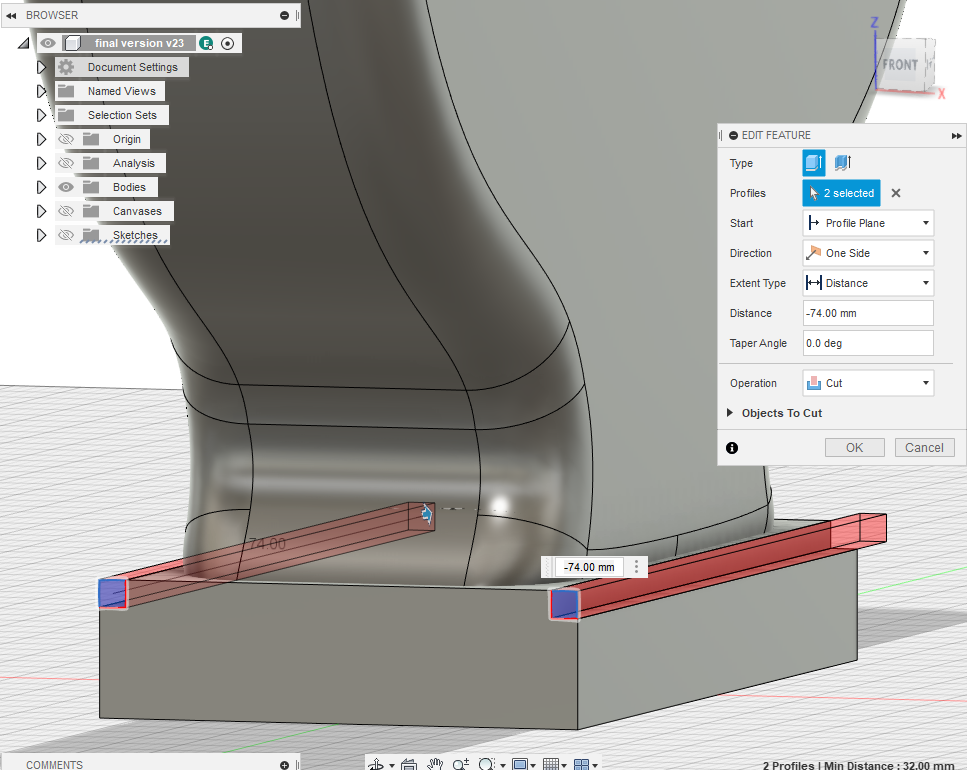Select the final version v23 component icon
Viewport: 967px width, 770px height.
[x=73, y=43]
